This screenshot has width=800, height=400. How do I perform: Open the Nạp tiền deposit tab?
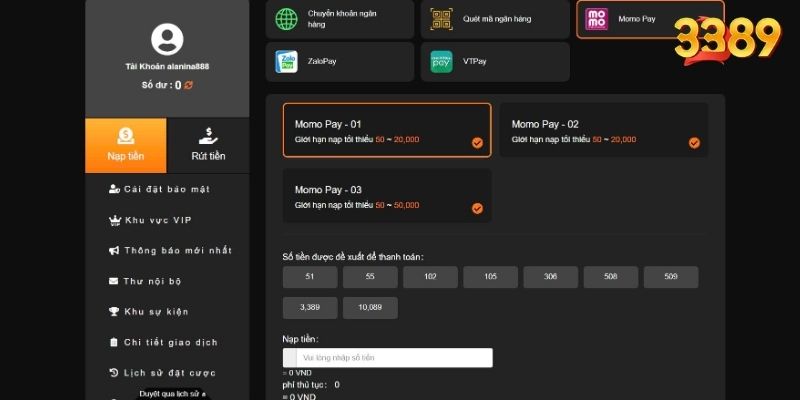click(x=126, y=145)
